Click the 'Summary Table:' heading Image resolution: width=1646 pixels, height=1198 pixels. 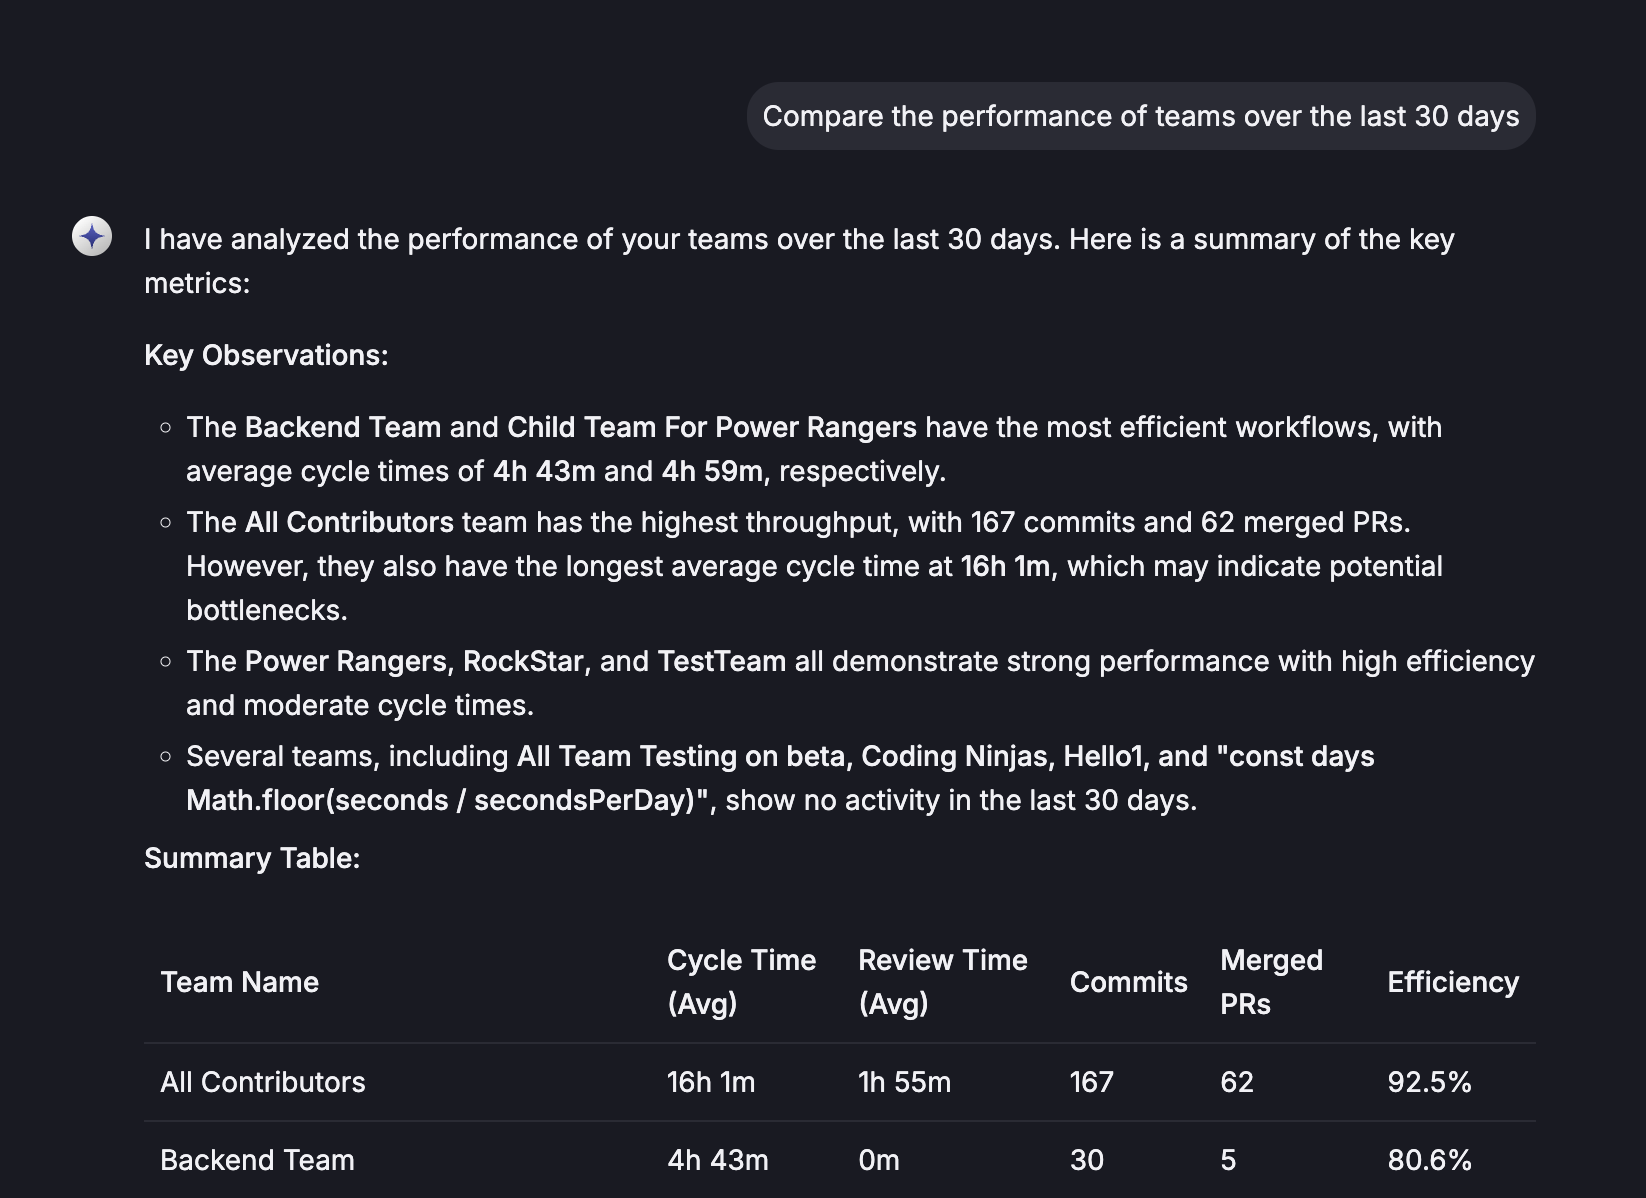click(252, 858)
